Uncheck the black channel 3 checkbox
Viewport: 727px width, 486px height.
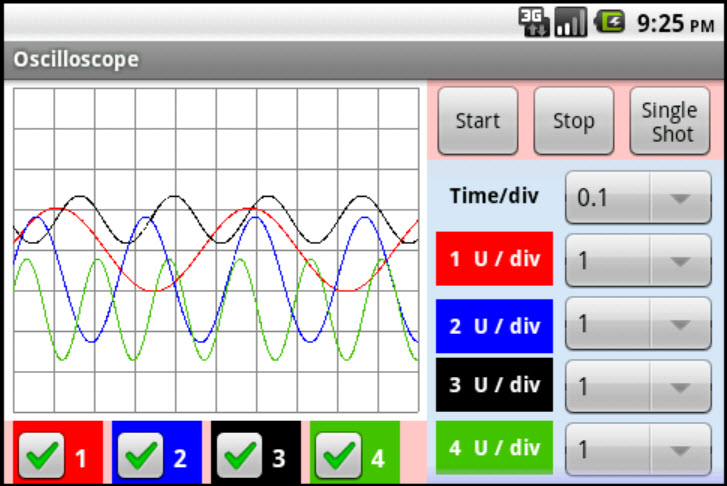coord(239,455)
